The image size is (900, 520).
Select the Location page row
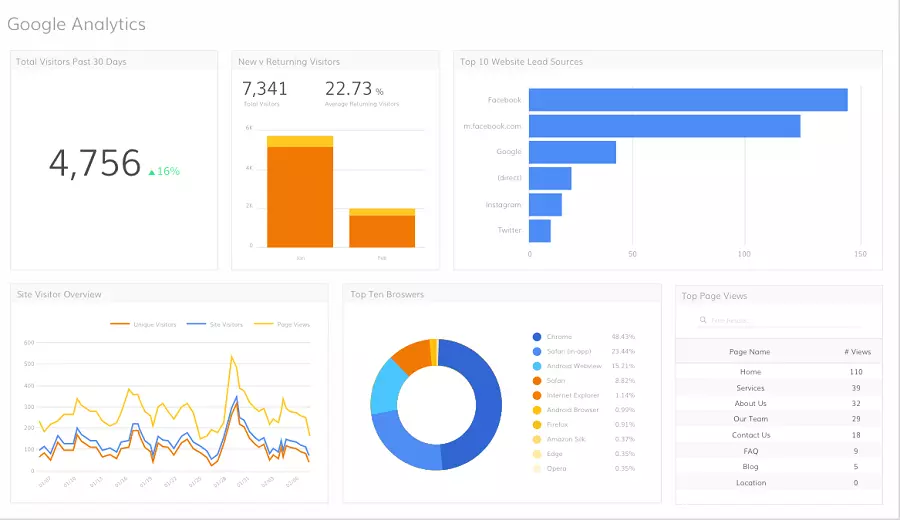tap(779, 483)
